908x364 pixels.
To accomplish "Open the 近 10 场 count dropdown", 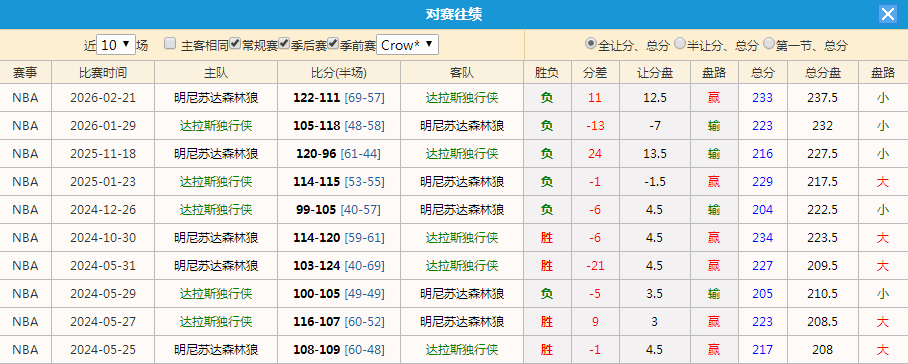I will coord(116,45).
